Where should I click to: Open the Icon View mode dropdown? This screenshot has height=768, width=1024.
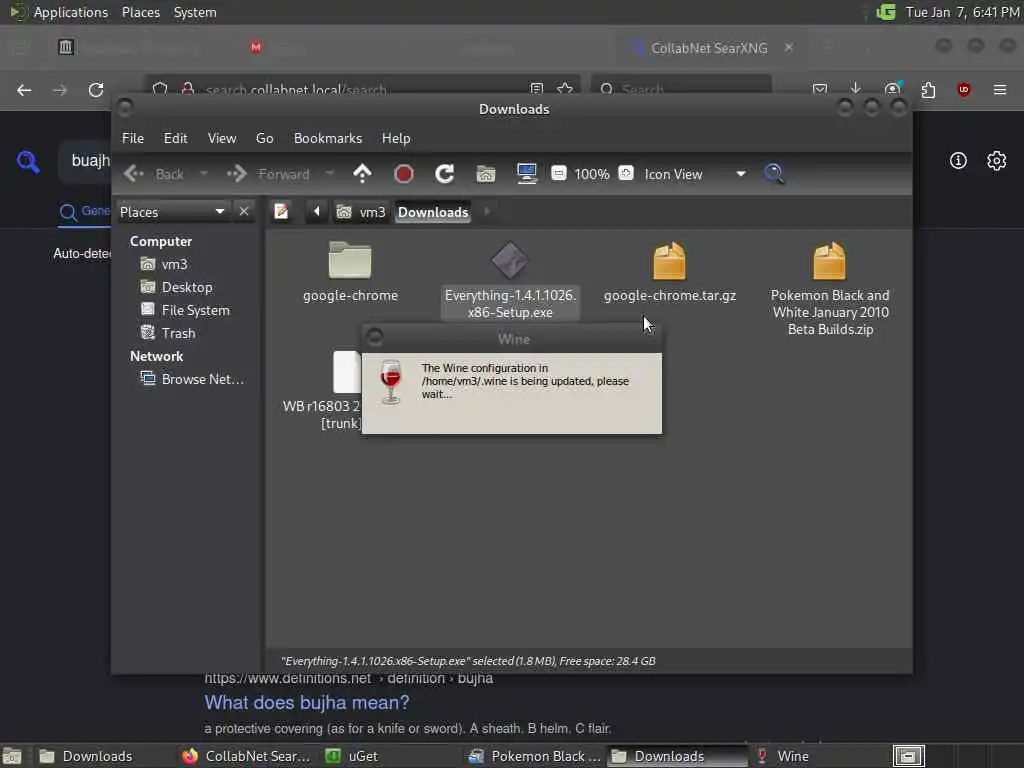(x=695, y=174)
